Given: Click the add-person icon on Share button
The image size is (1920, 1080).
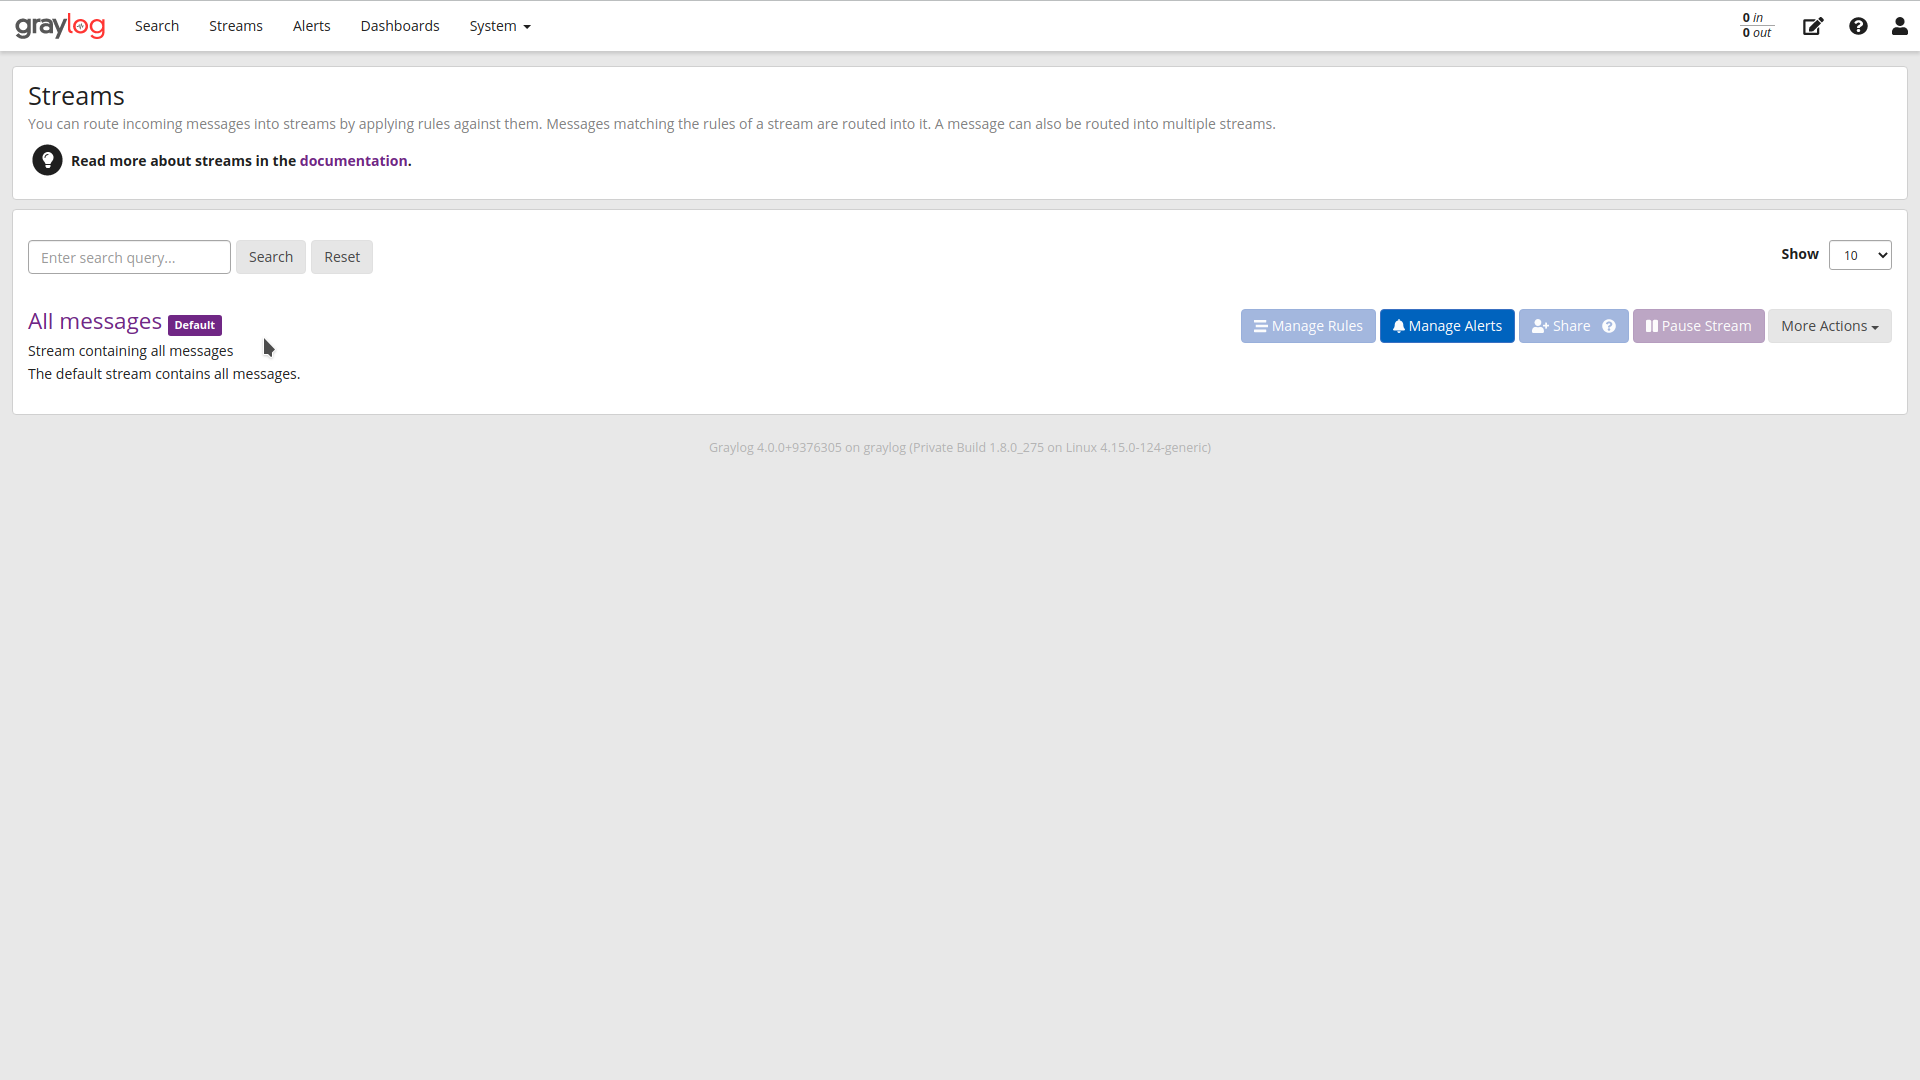Looking at the screenshot, I should (x=1541, y=326).
